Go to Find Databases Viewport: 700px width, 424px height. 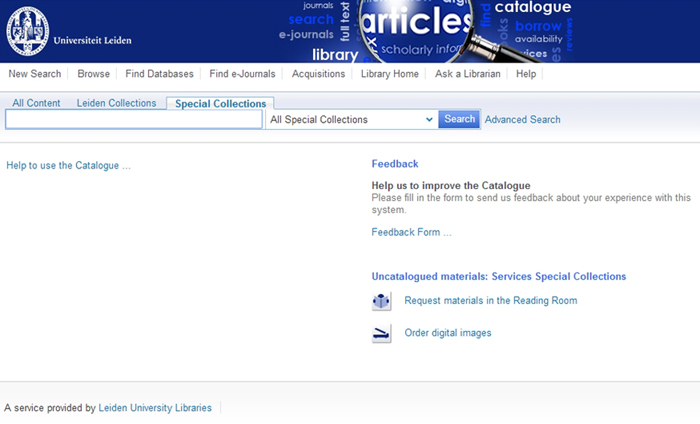point(159,74)
